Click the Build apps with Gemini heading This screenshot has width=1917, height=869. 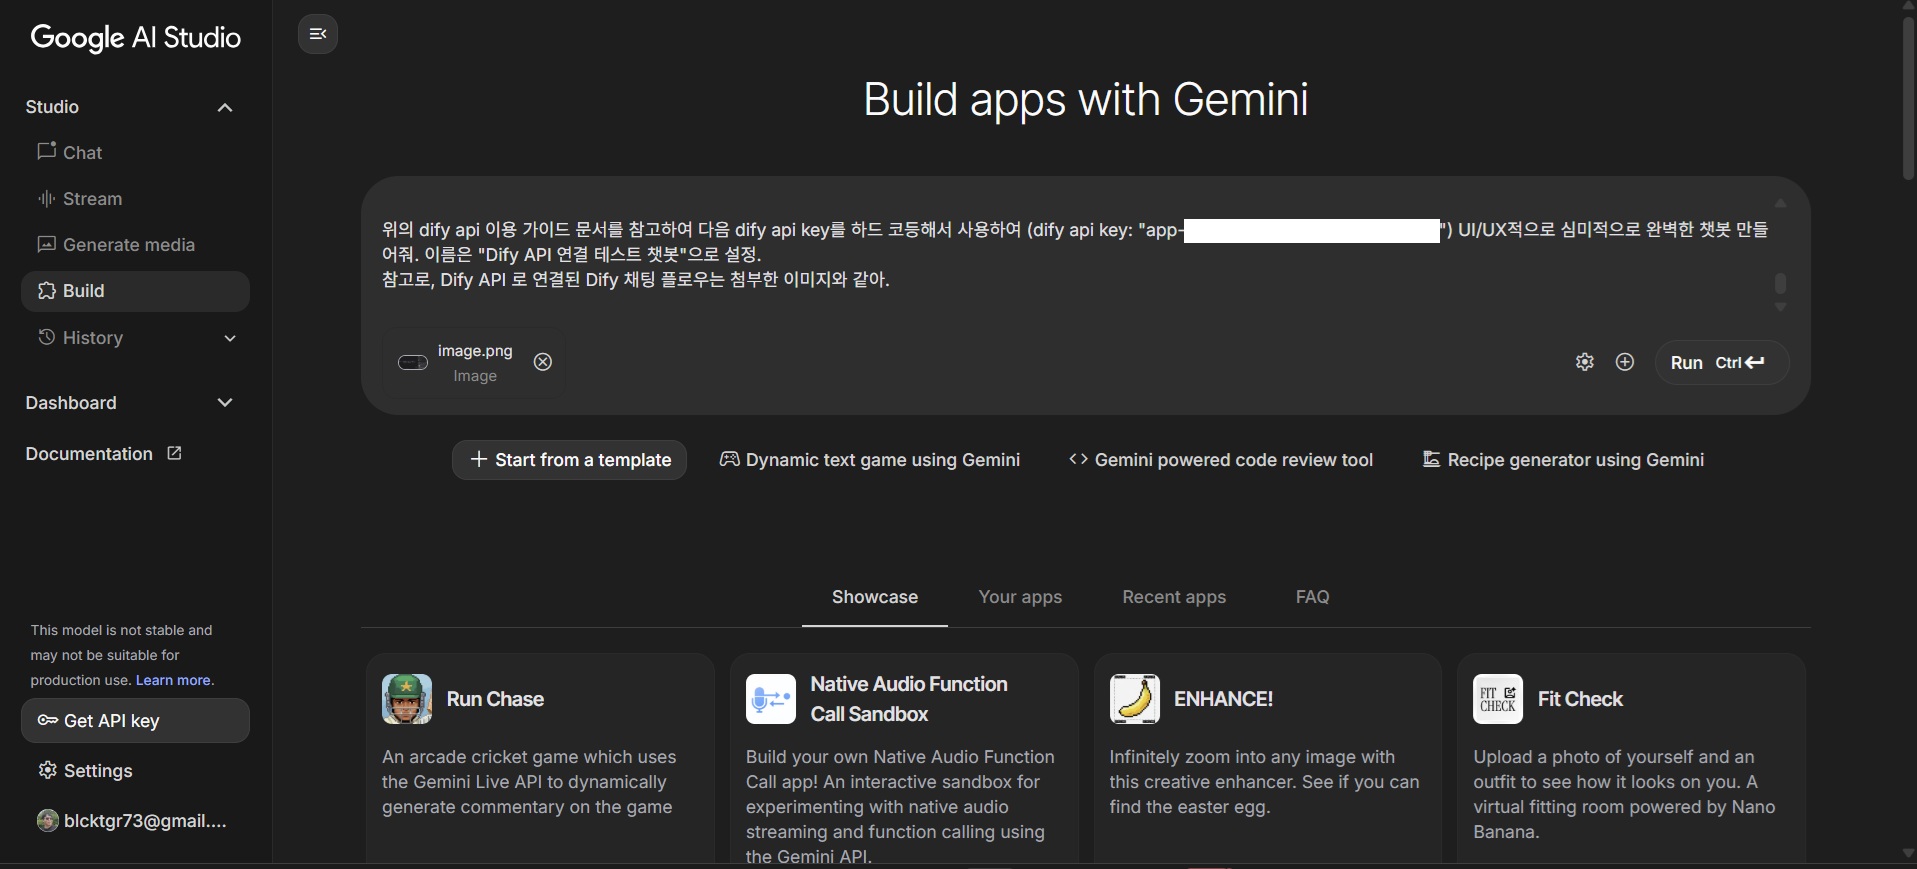pyautogui.click(x=1086, y=99)
